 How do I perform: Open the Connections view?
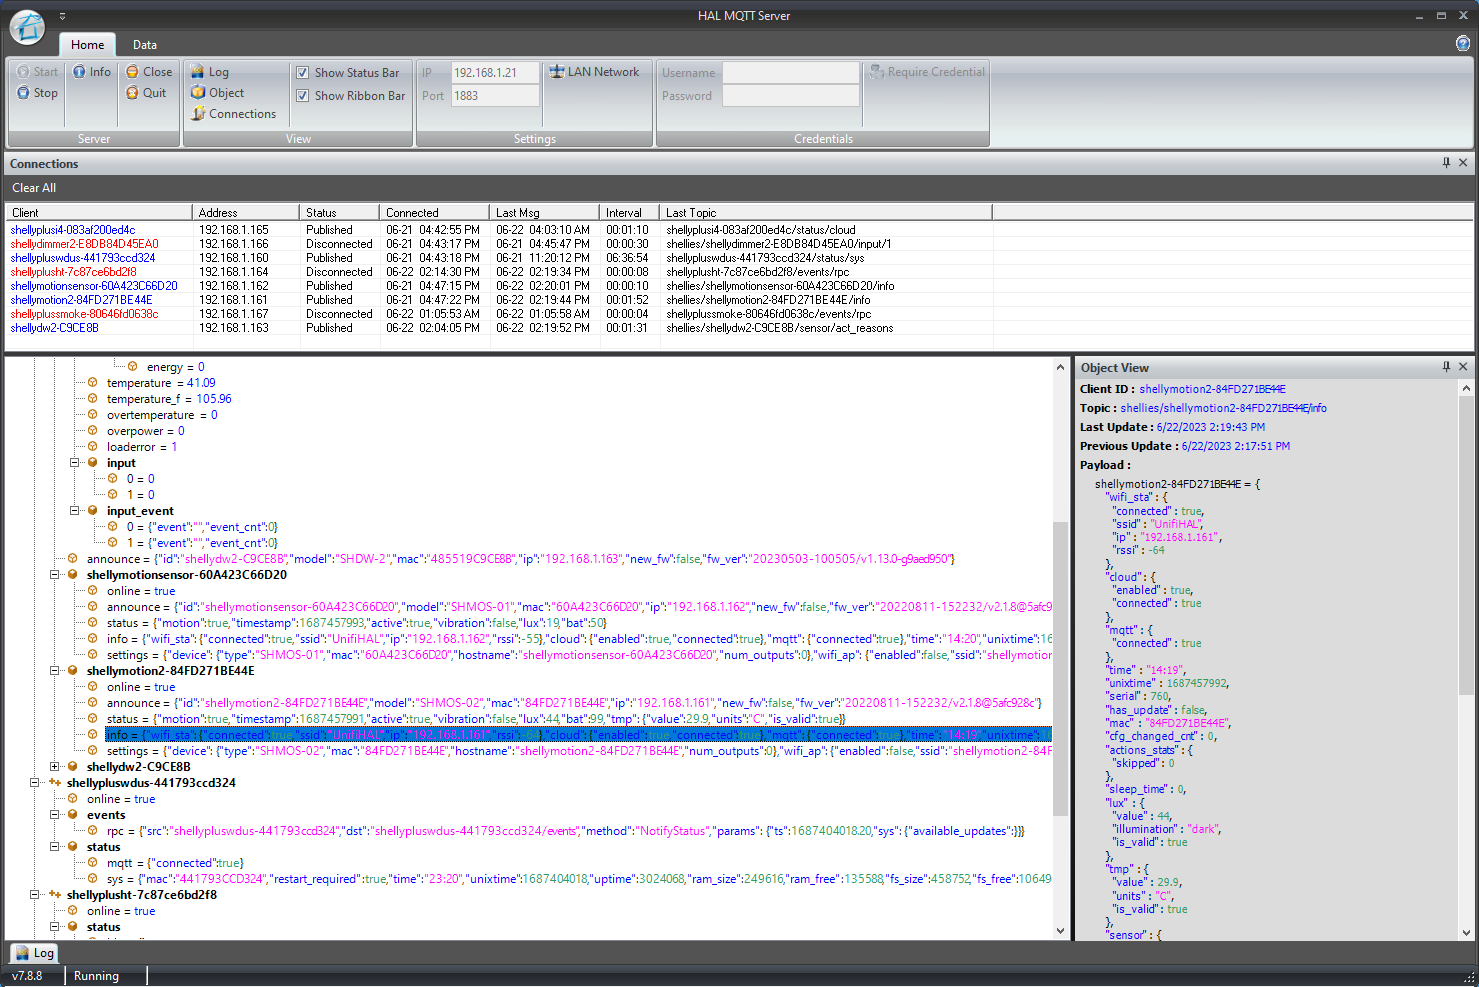[x=234, y=114]
